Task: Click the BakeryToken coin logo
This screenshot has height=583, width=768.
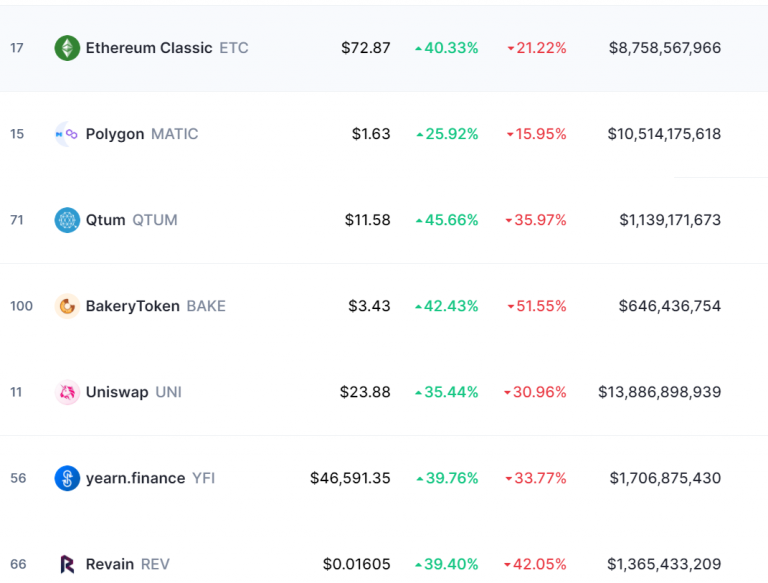Action: click(x=67, y=306)
